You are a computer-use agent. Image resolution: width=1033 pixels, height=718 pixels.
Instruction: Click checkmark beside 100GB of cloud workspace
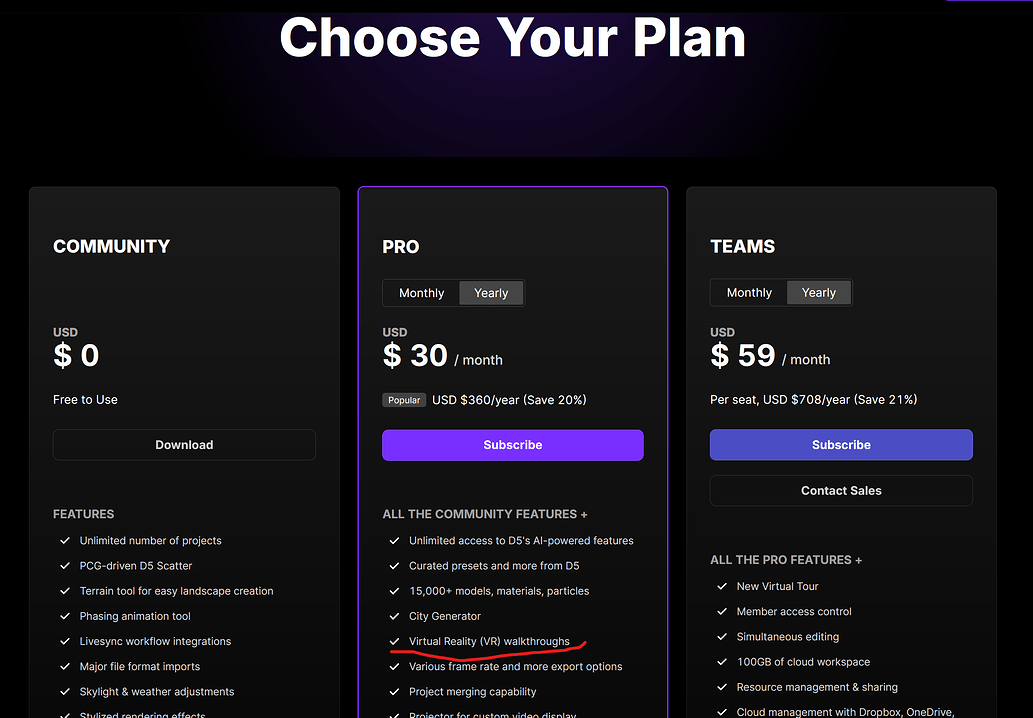722,662
